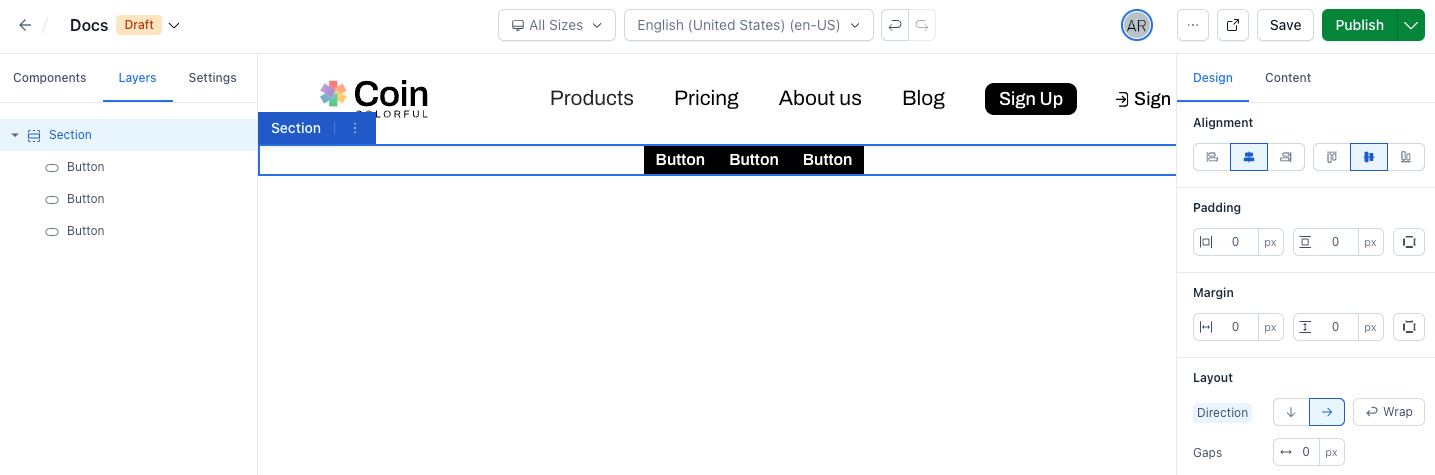Click the back arrow icon
Viewport: 1435px width, 475px height.
(x=25, y=25)
